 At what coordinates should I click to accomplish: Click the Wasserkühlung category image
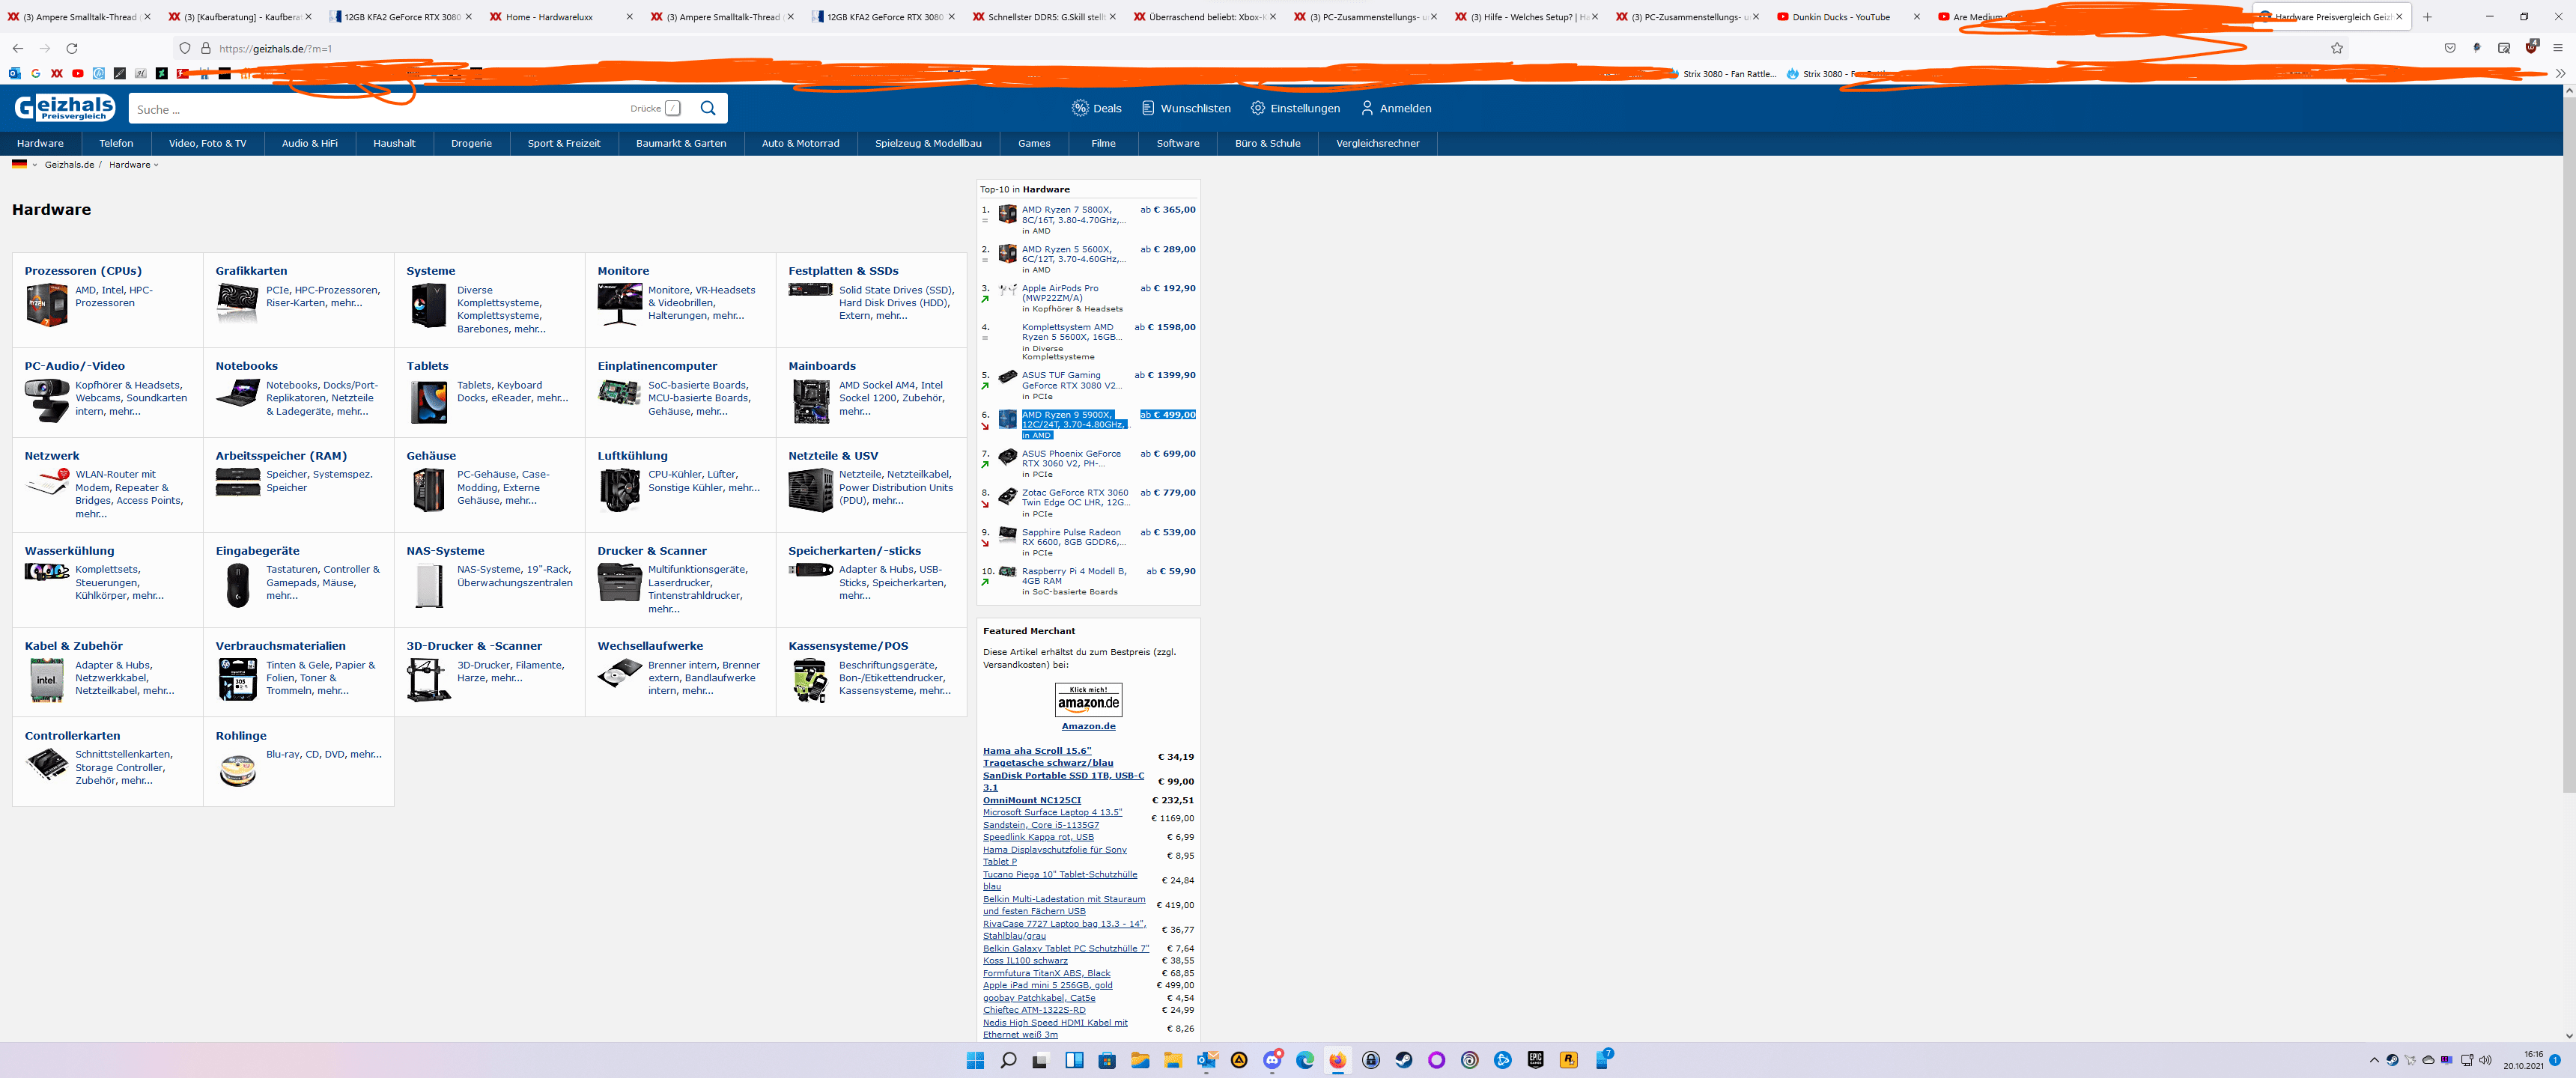coord(46,572)
